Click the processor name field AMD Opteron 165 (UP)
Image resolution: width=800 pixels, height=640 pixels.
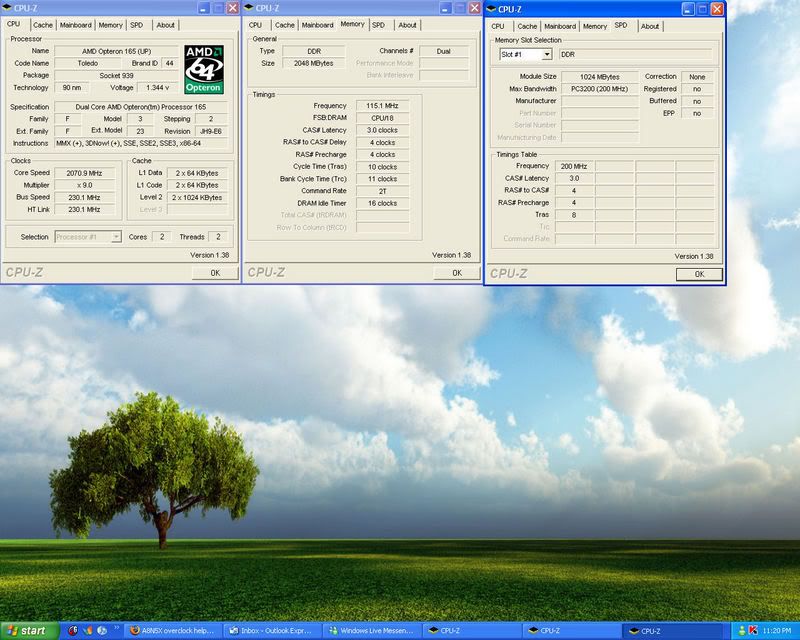(116, 51)
